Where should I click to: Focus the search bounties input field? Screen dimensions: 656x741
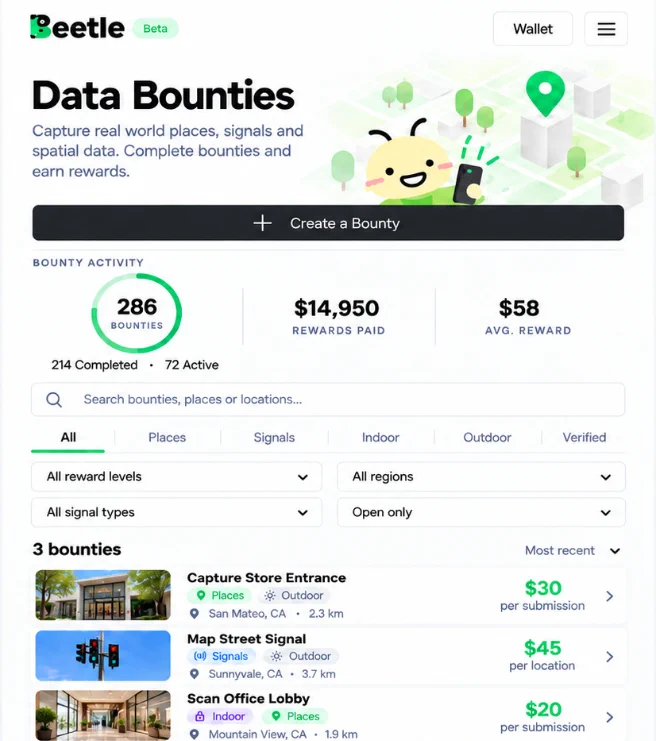[x=328, y=400]
